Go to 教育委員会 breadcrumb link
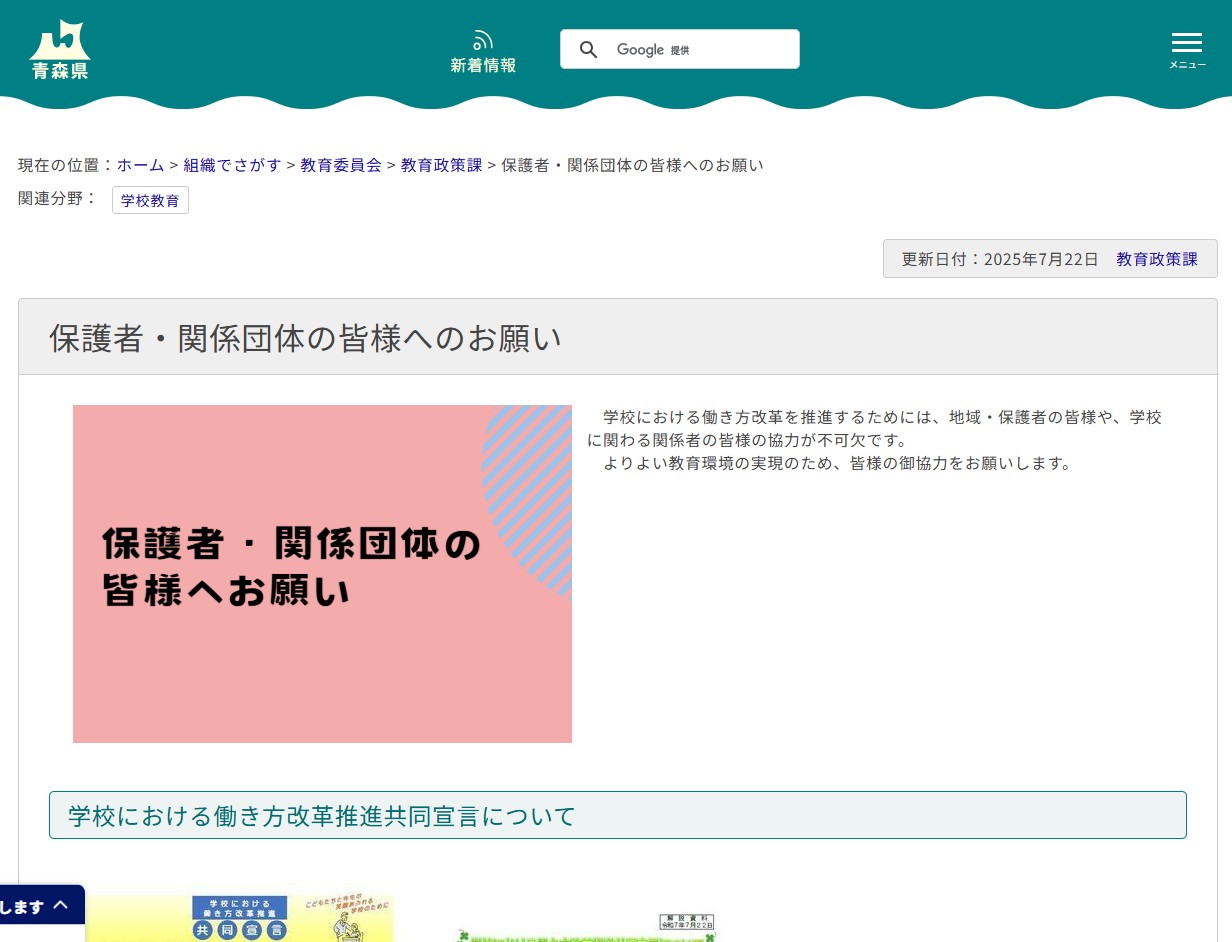The image size is (1232, 942). (x=340, y=164)
